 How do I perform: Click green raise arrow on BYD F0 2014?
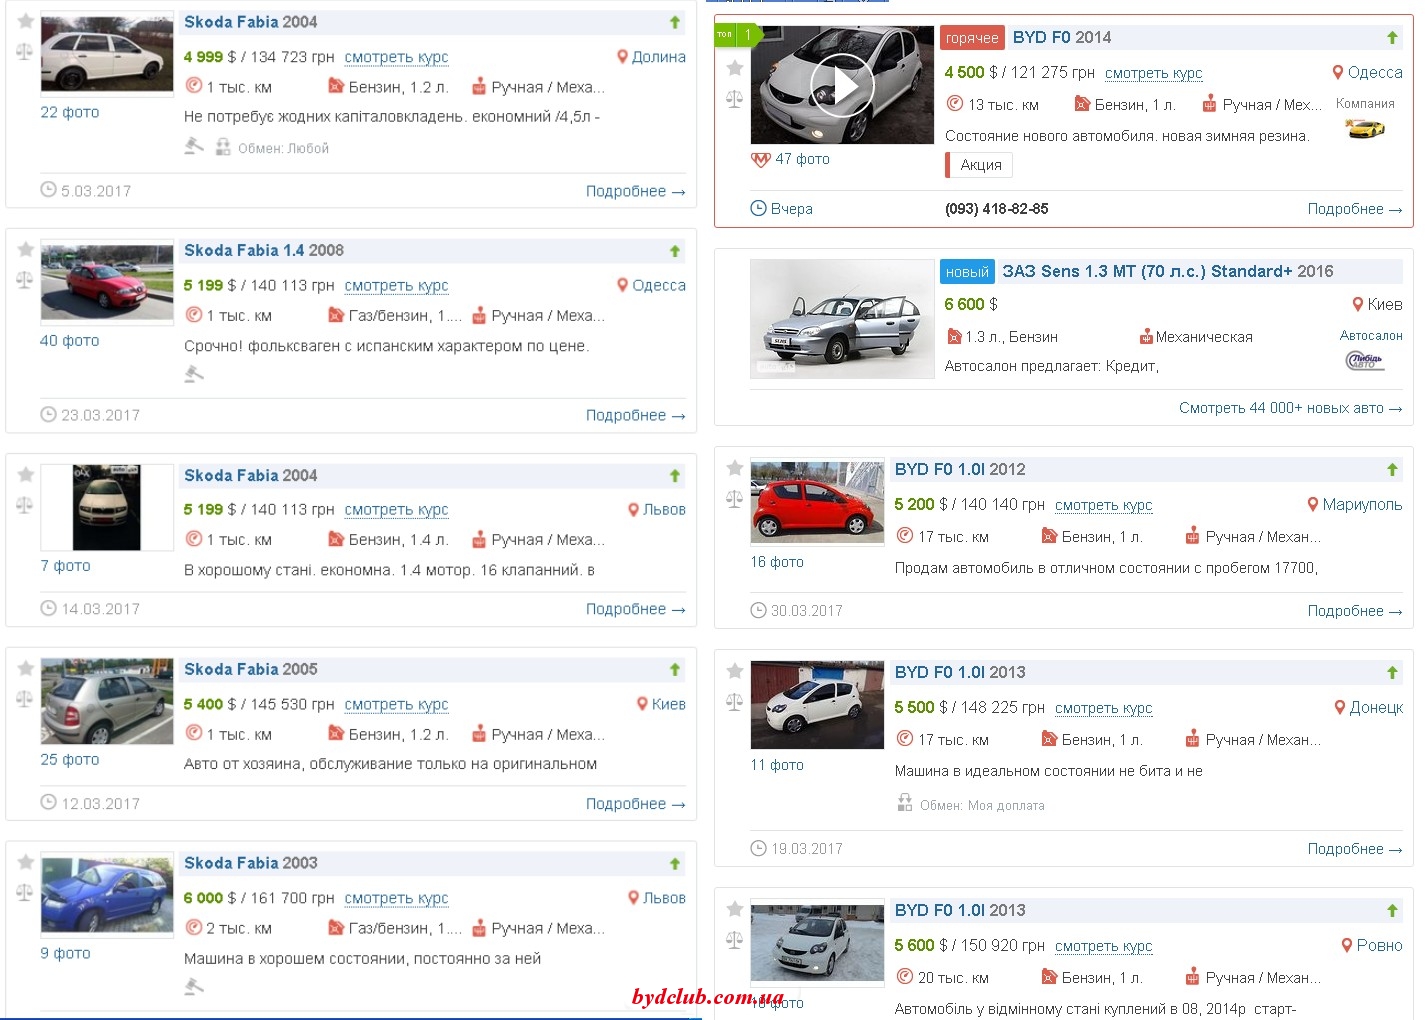pyautogui.click(x=1391, y=38)
